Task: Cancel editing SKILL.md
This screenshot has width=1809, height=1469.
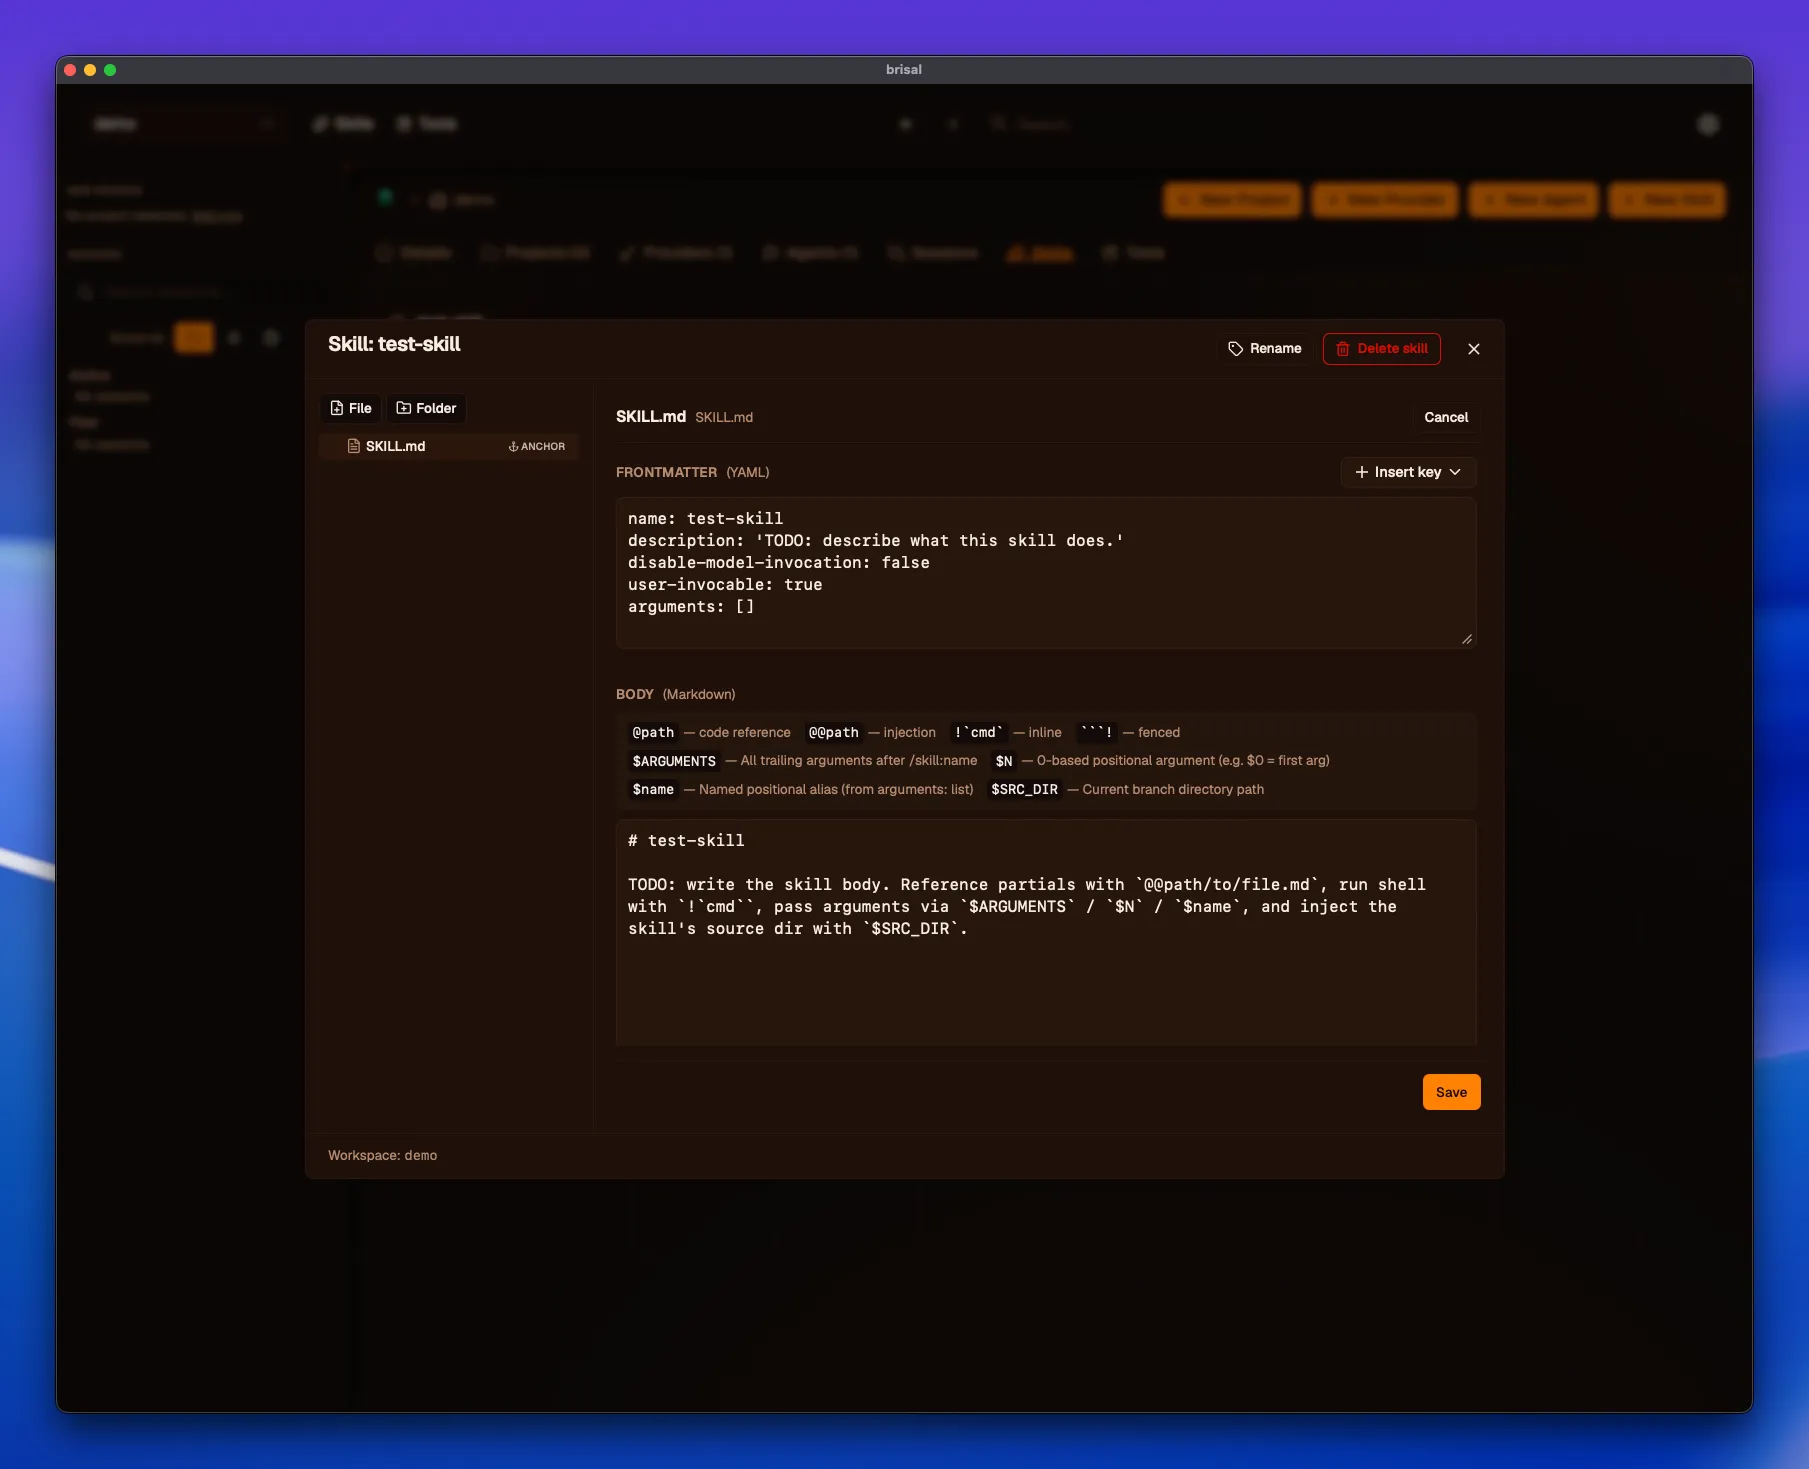Action: click(x=1446, y=417)
